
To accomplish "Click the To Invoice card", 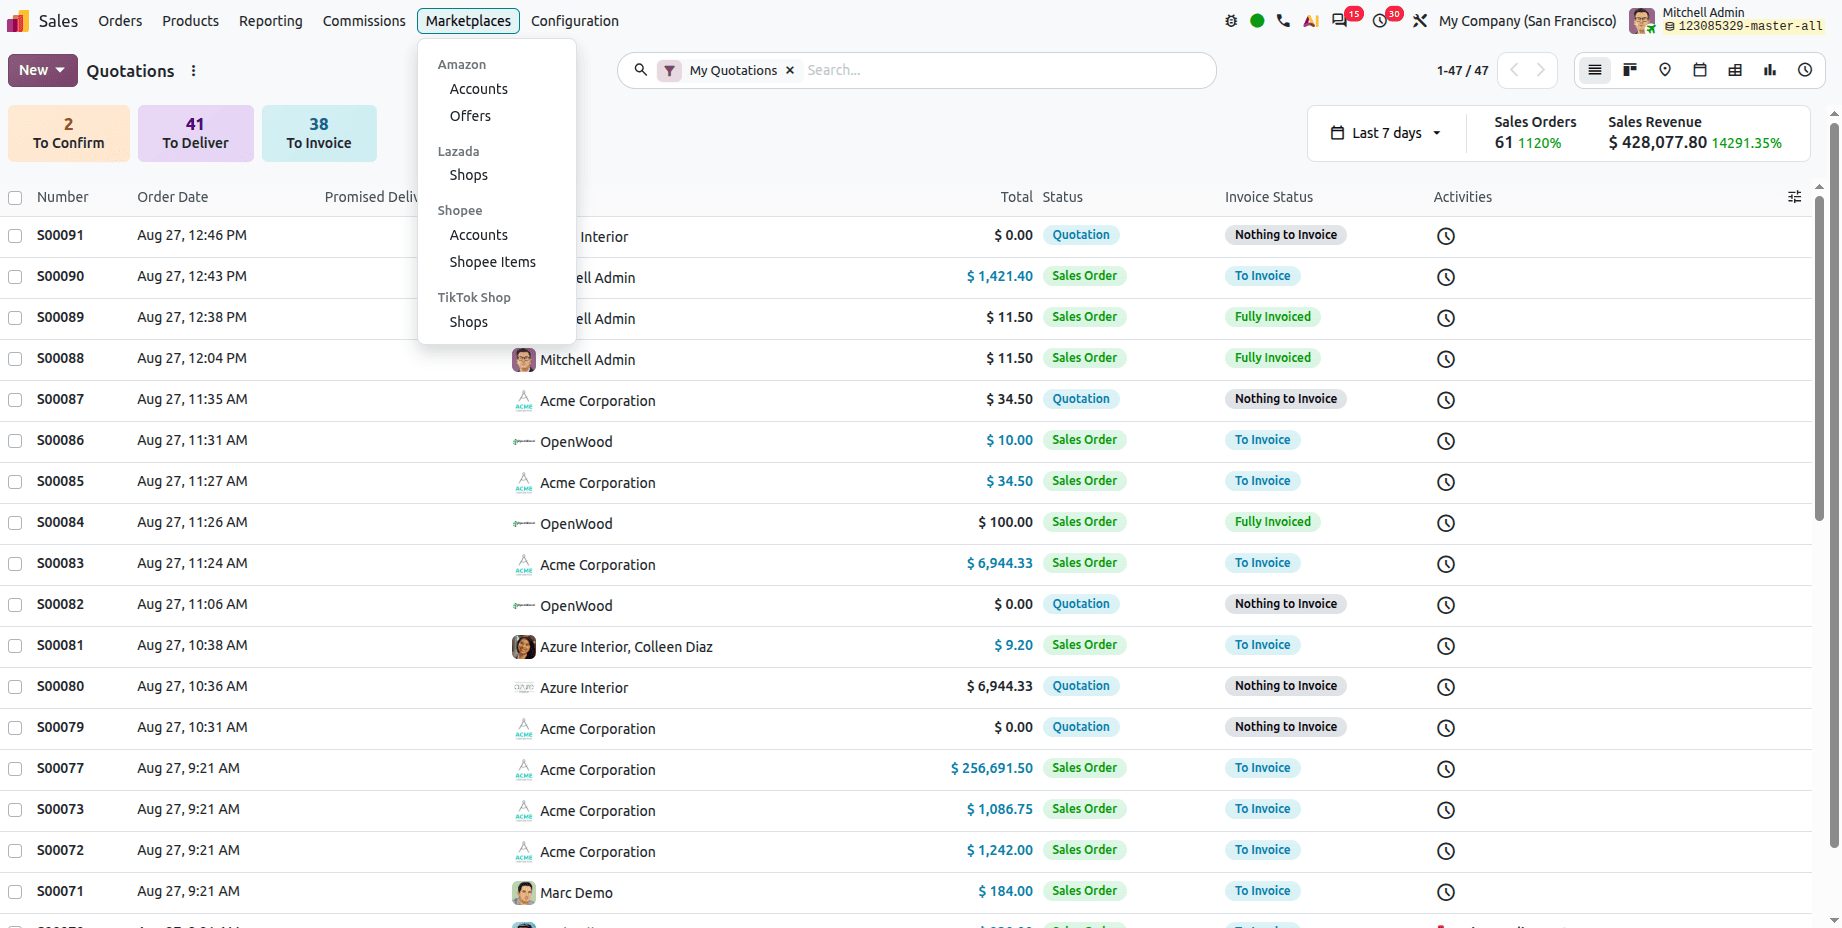I will click(319, 133).
